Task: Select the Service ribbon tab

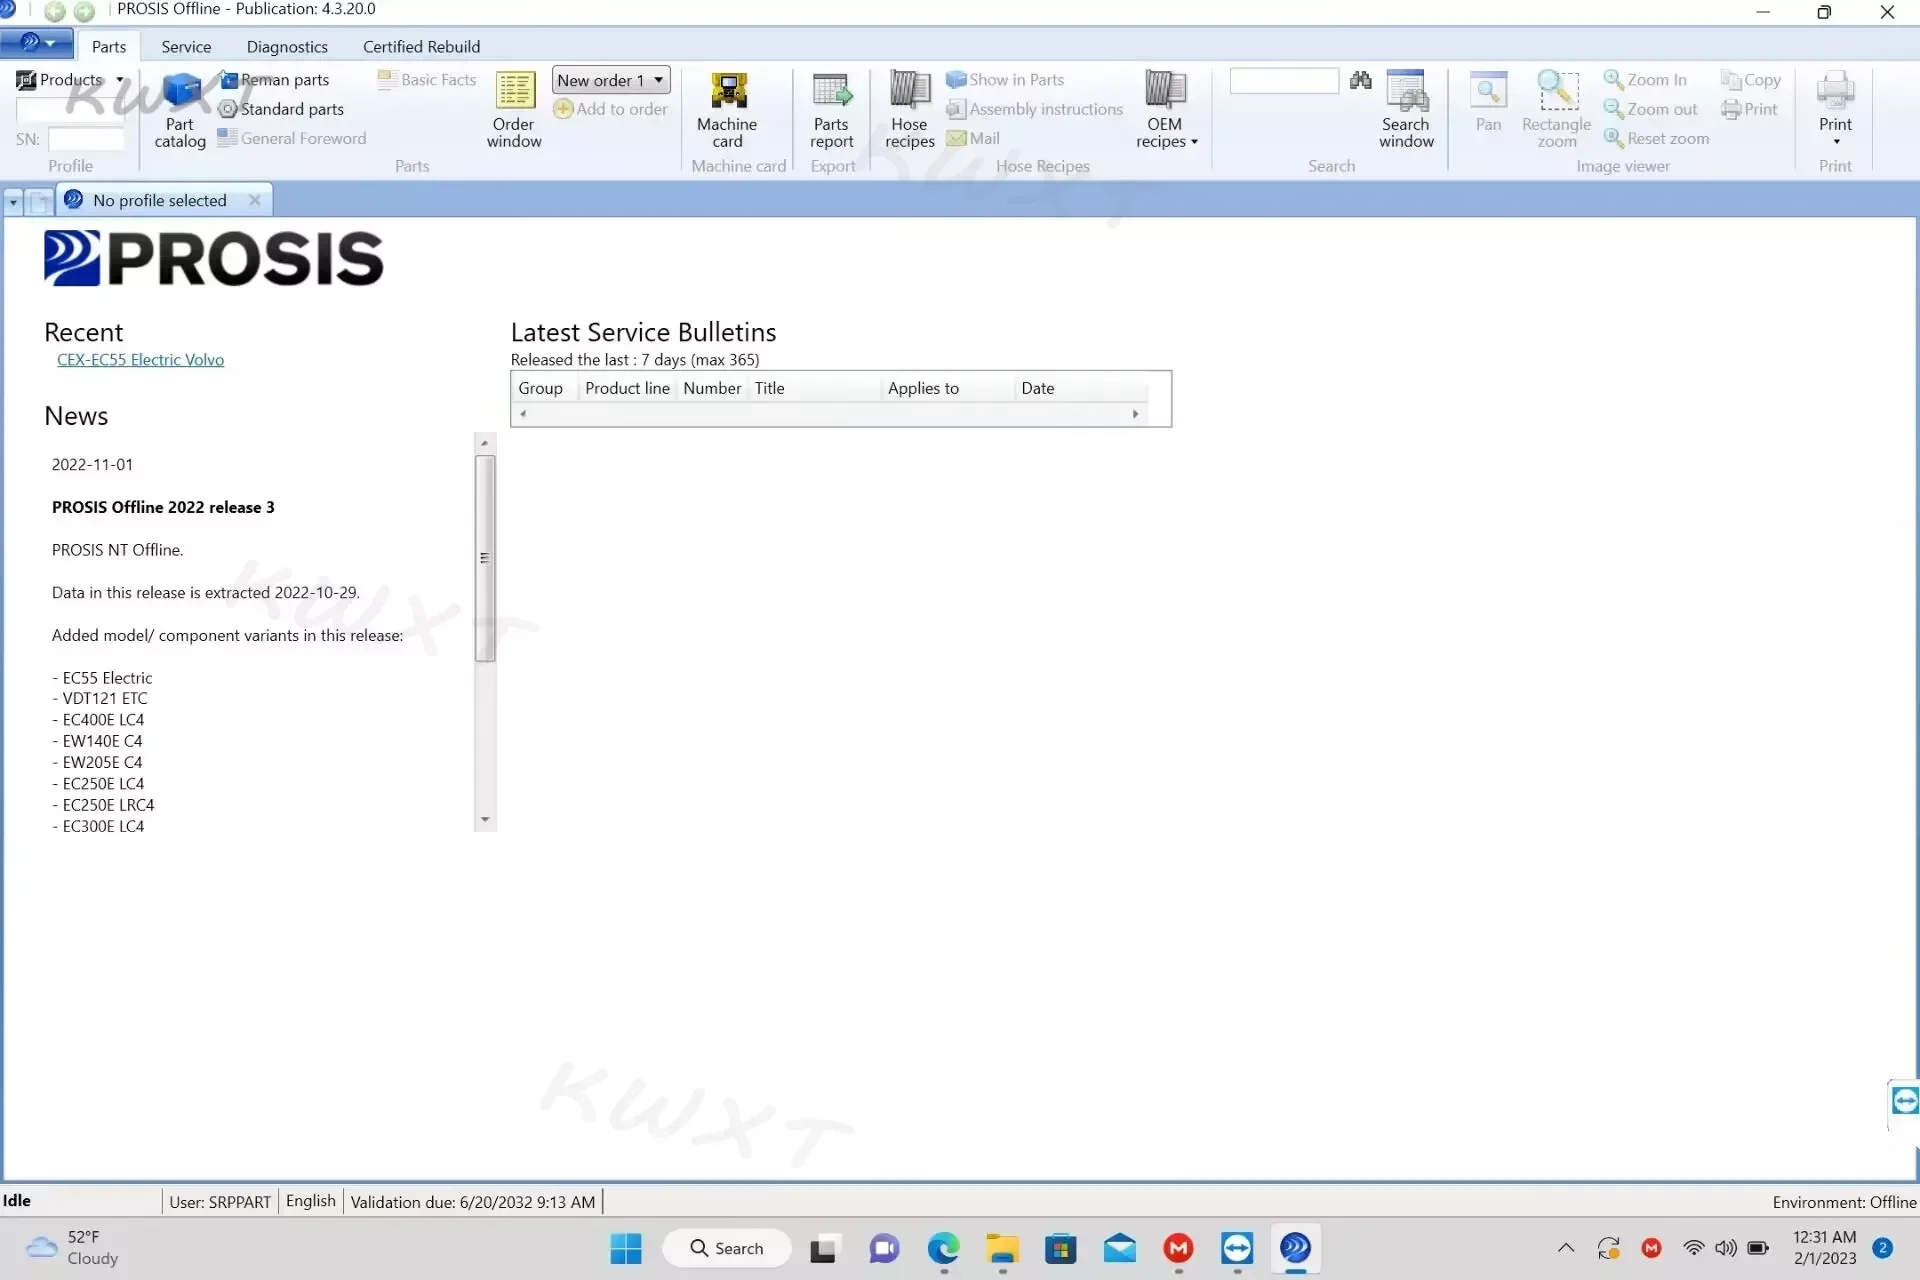Action: pyautogui.click(x=184, y=46)
